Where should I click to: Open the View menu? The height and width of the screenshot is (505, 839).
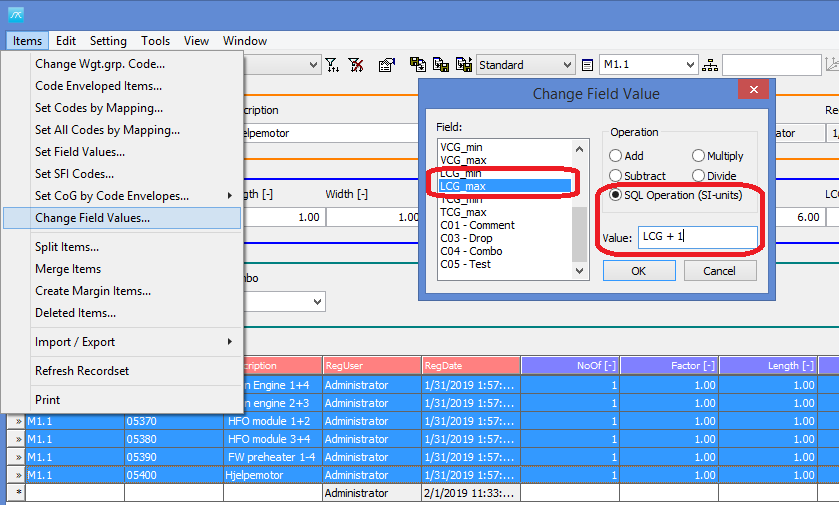[196, 41]
